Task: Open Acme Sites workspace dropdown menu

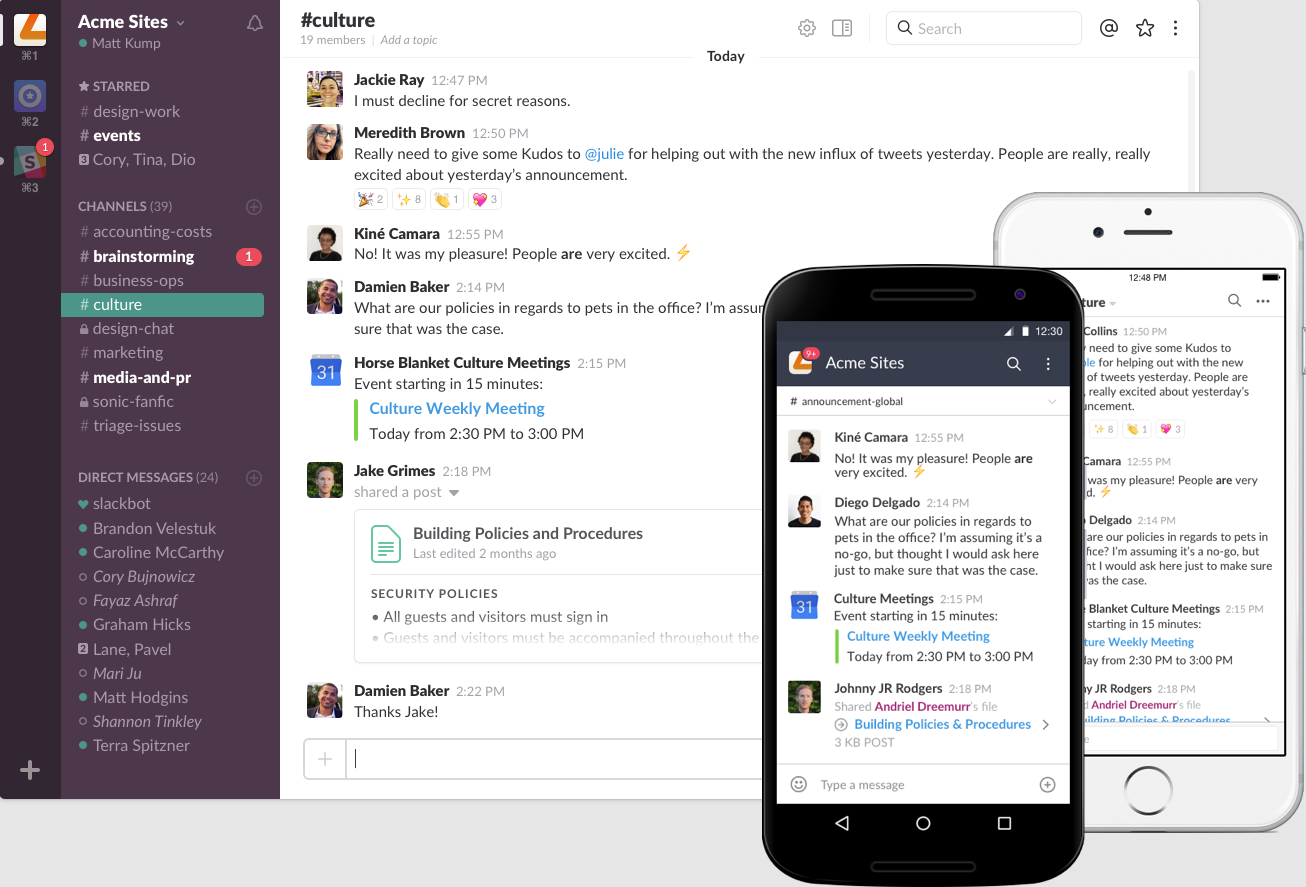Action: coord(180,22)
